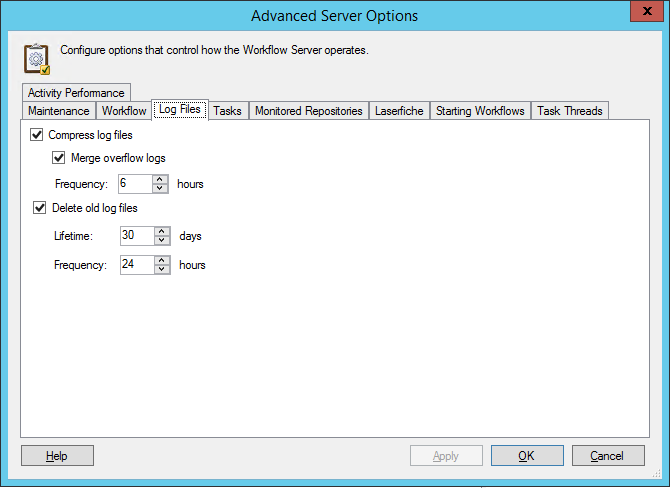
Task: Switch to Starting Workflows tab
Action: coord(480,111)
